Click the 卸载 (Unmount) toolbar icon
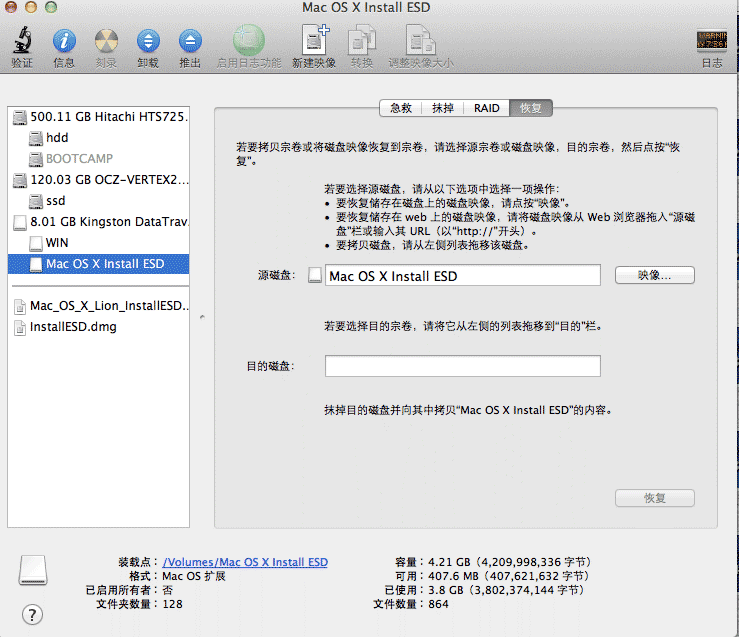Screen dimensions: 739x637 click(x=148, y=41)
